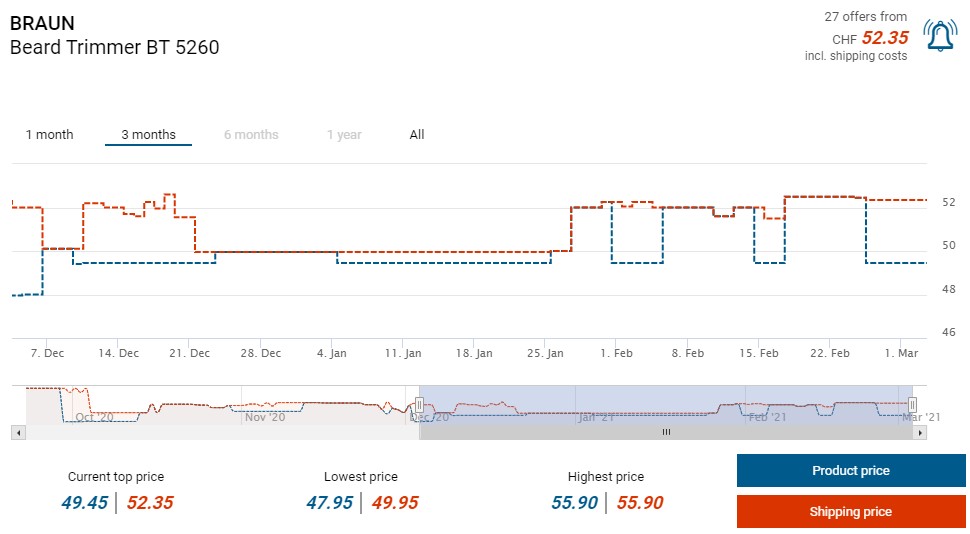Viewport: 970px width, 534px height.
Task: Click the scrollbar thumb grip in navigator
Action: point(666,432)
